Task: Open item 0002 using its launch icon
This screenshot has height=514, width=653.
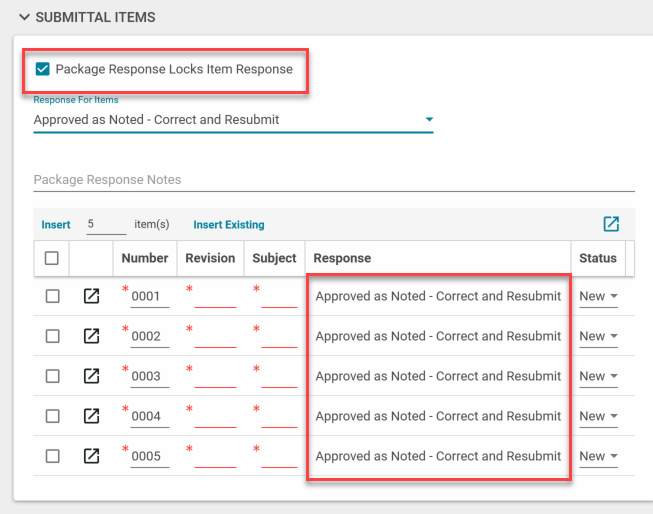Action: pyautogui.click(x=91, y=336)
